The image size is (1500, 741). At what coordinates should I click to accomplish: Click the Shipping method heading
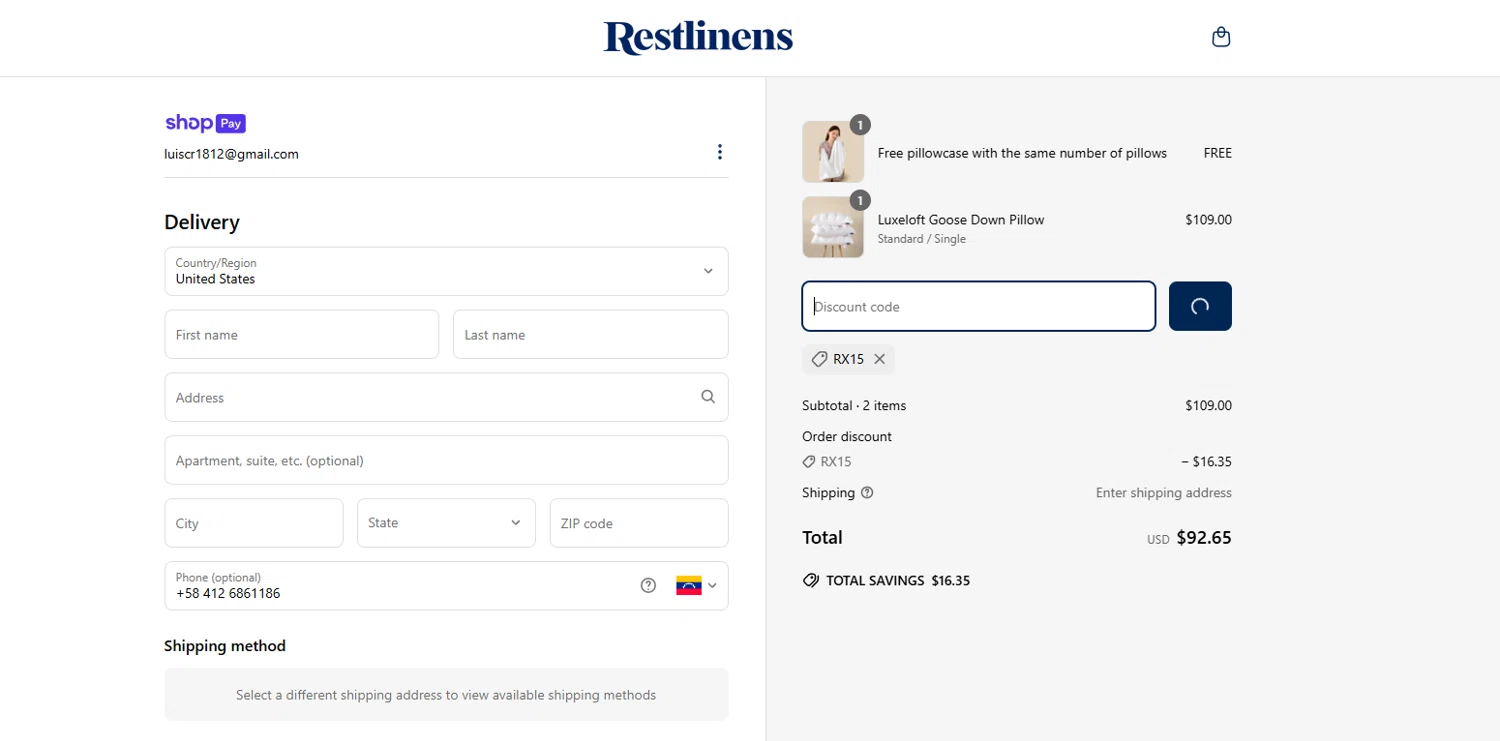click(225, 646)
